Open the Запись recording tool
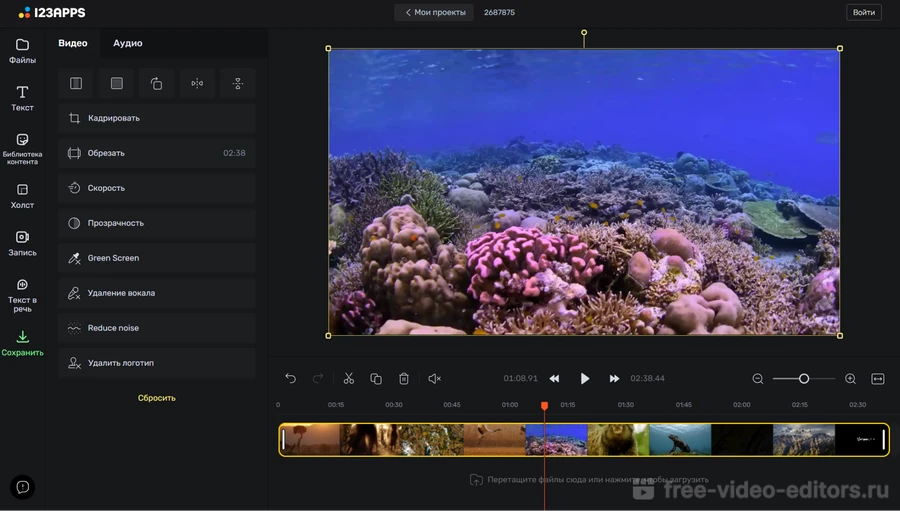The width and height of the screenshot is (900, 511). 22,243
